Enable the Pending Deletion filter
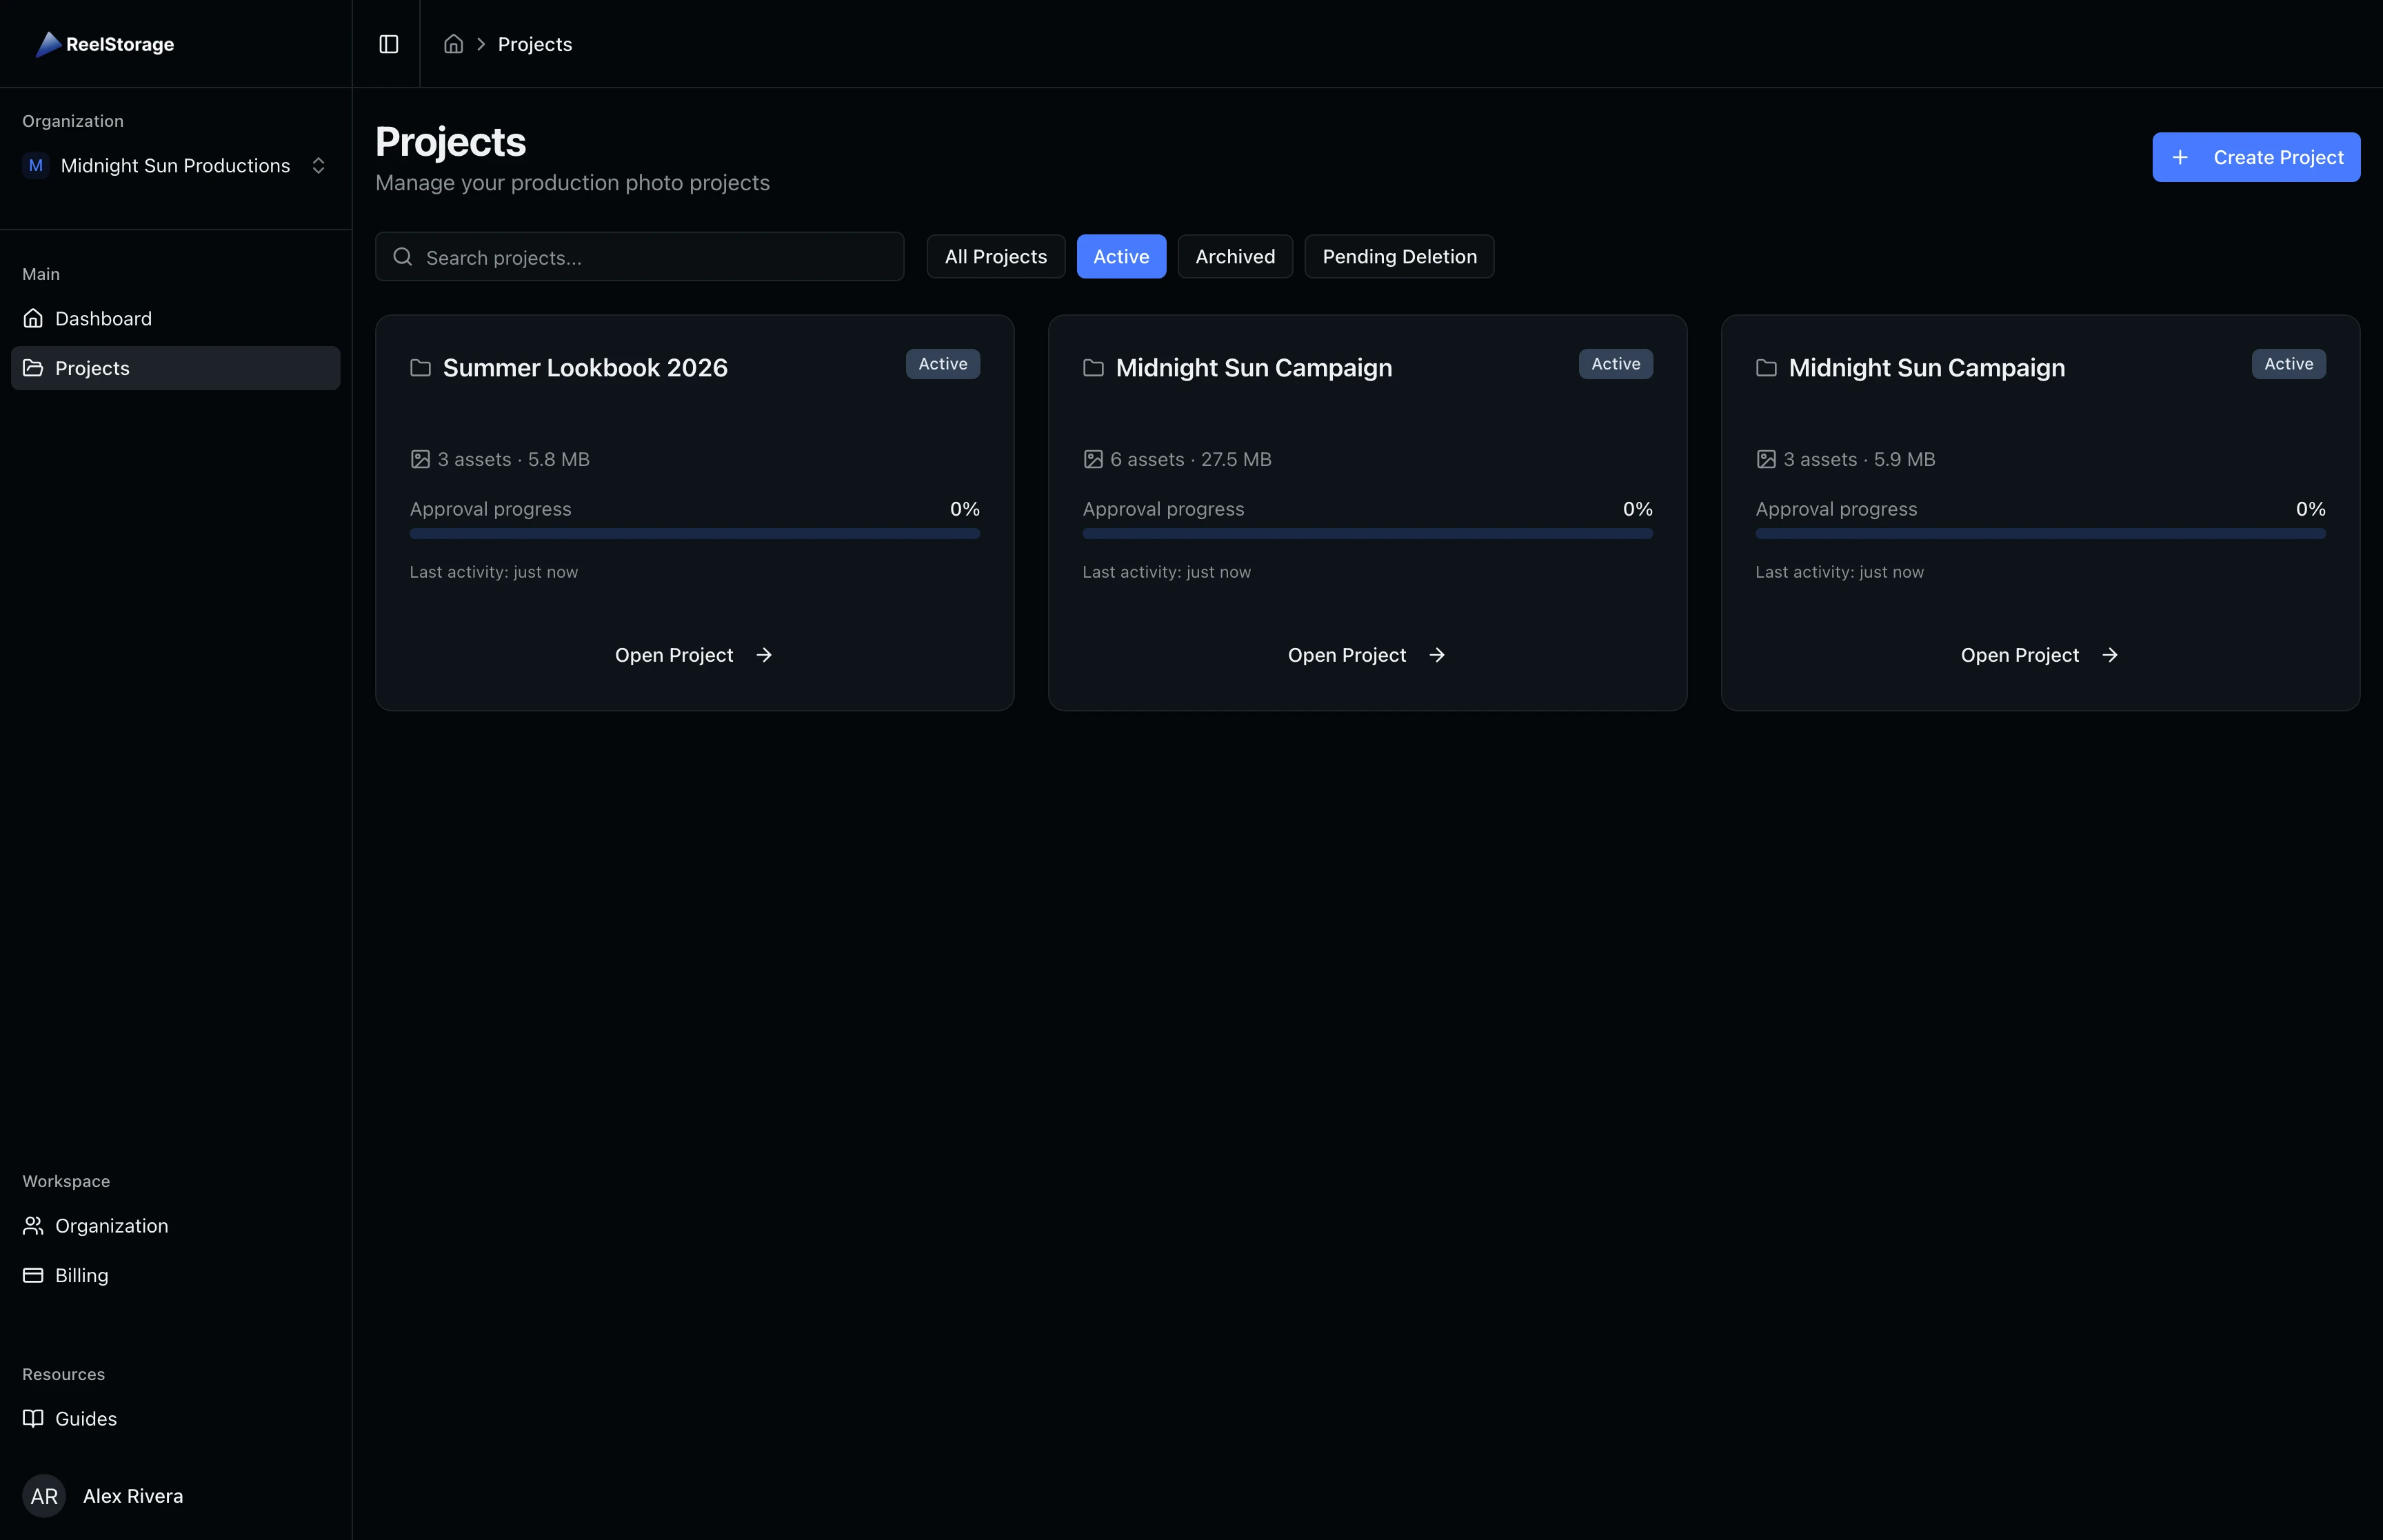 tap(1398, 256)
